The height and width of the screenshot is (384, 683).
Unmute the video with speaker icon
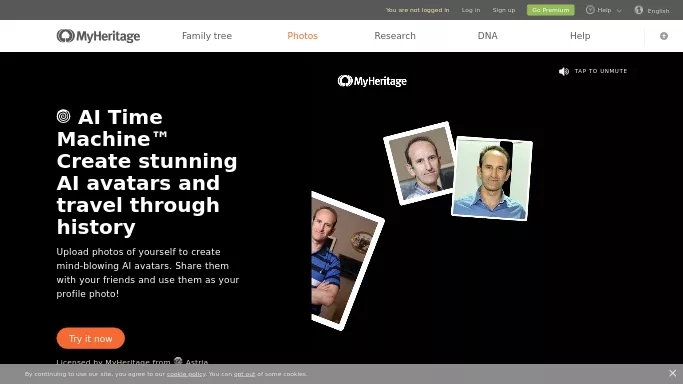click(564, 71)
